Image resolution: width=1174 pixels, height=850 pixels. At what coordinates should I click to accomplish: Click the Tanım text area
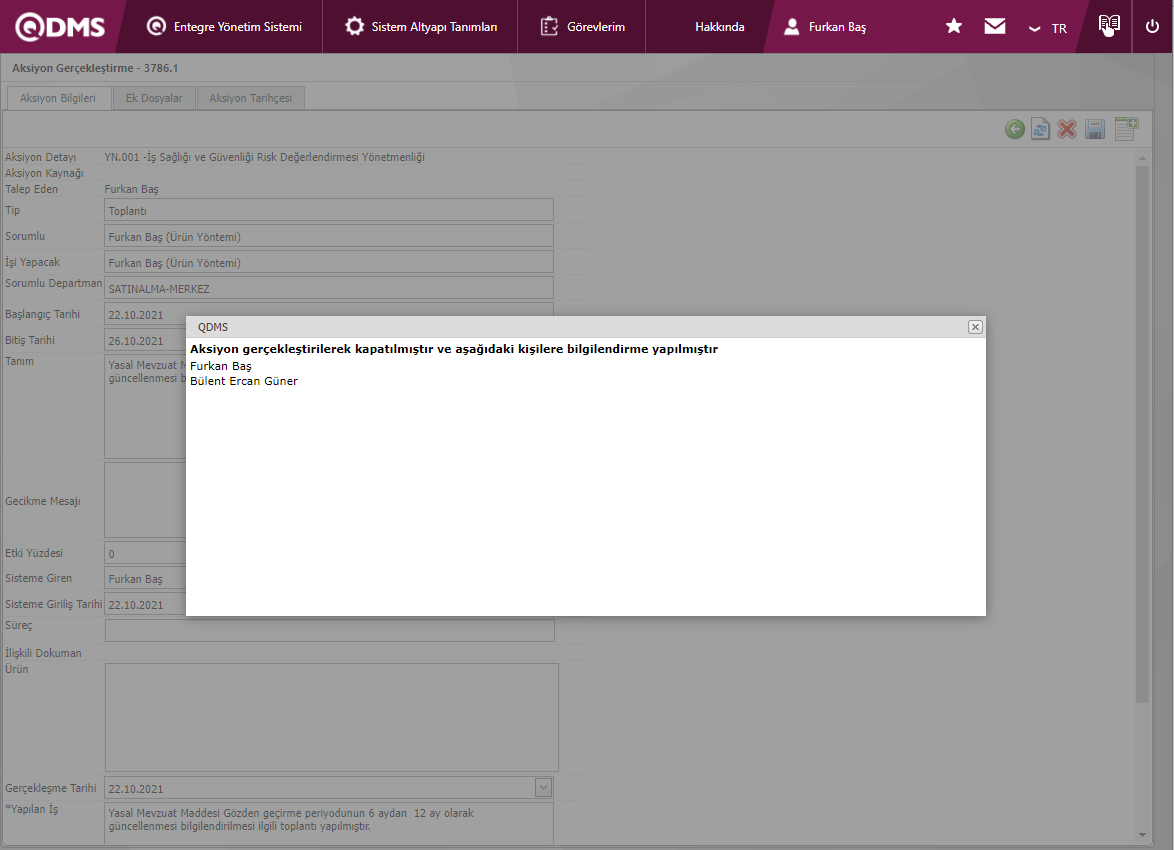click(145, 406)
